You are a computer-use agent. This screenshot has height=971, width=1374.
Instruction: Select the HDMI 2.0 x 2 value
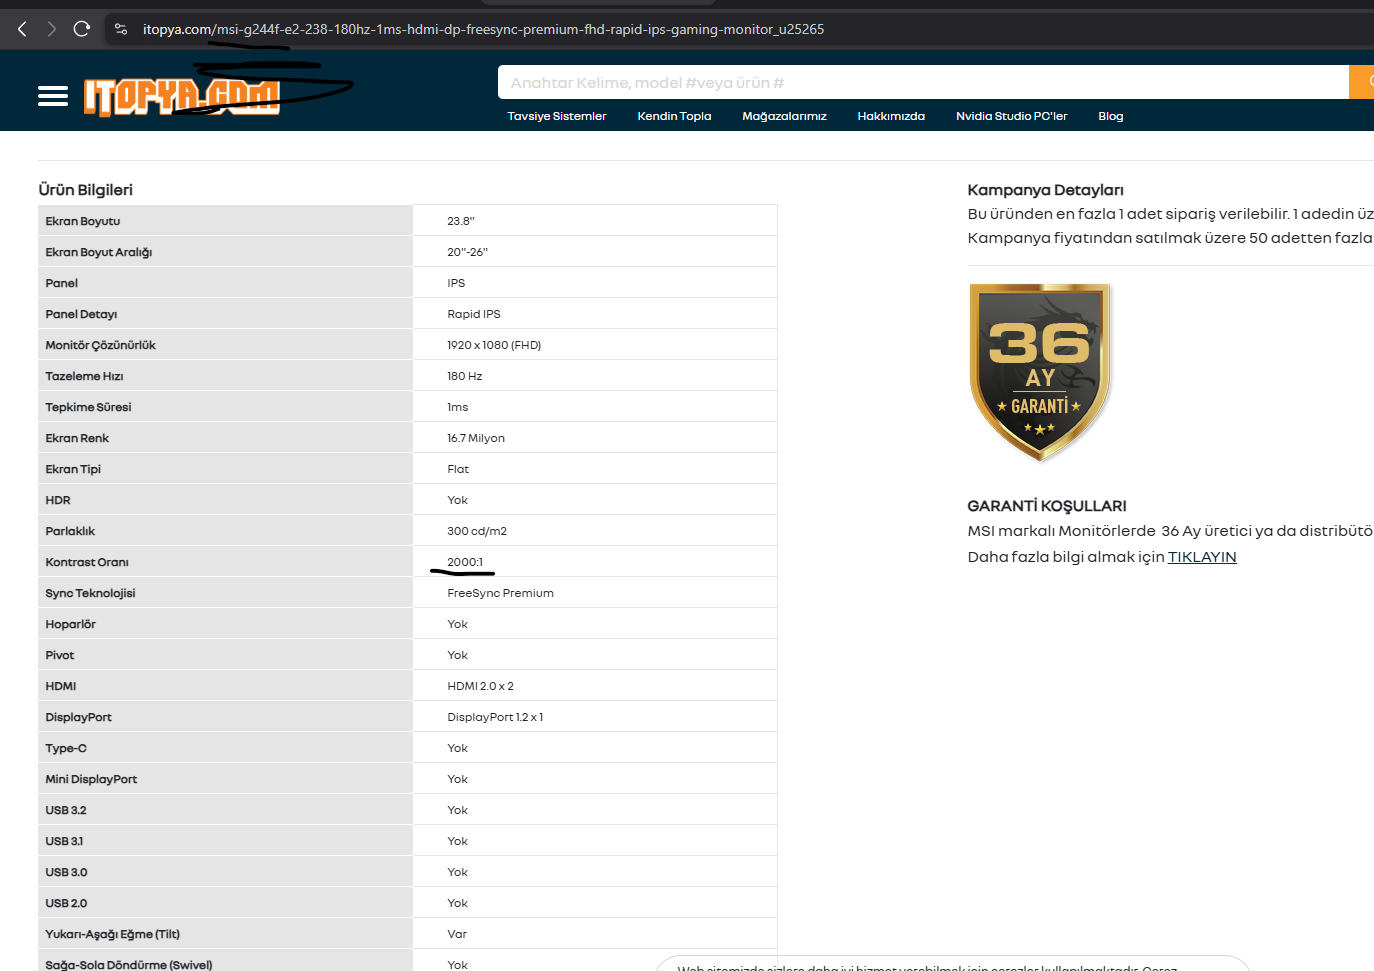[x=480, y=686]
